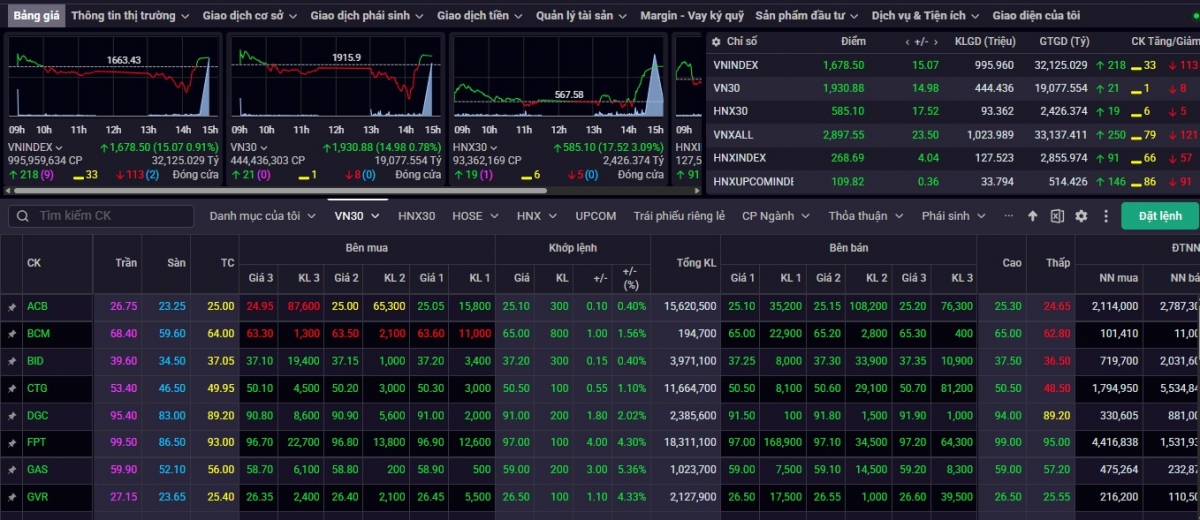Open the CP Ngành dropdown

click(x=778, y=216)
